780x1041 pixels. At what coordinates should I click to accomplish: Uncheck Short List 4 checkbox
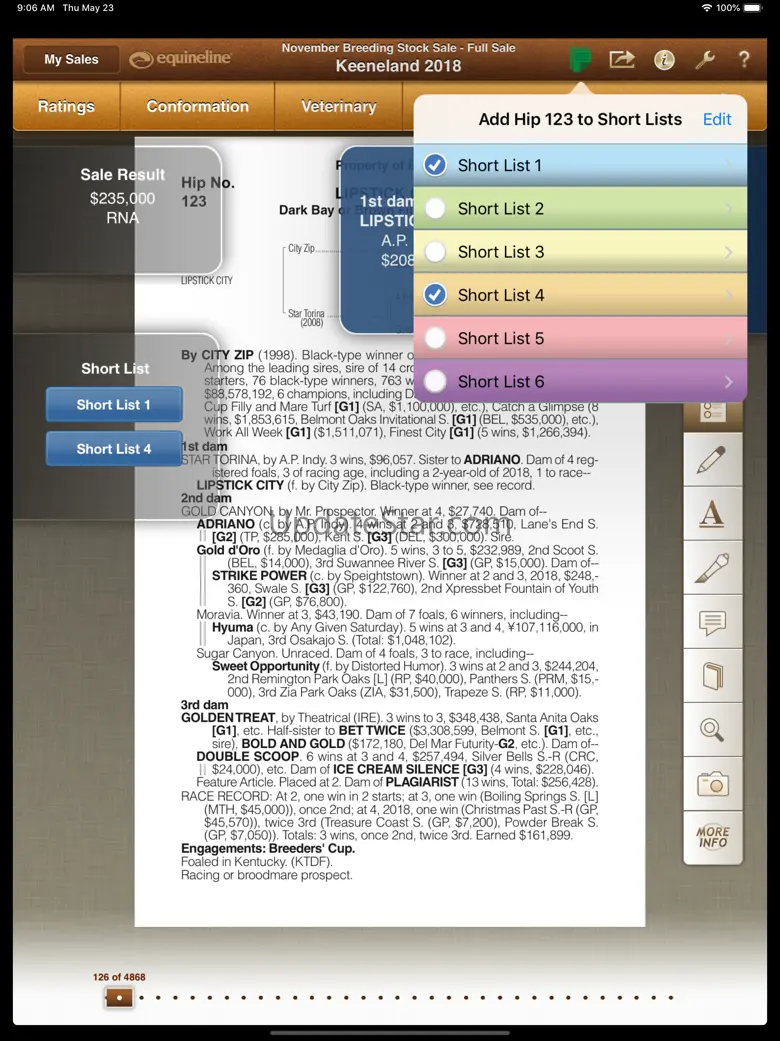[x=435, y=295]
